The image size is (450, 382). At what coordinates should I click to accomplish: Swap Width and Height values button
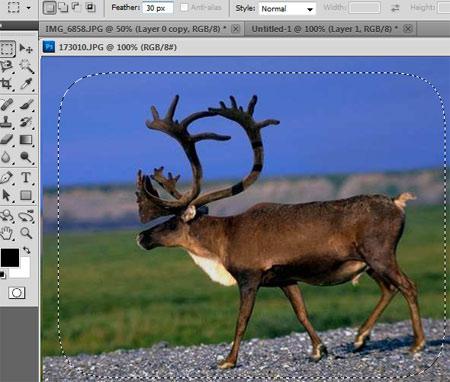coord(395,8)
